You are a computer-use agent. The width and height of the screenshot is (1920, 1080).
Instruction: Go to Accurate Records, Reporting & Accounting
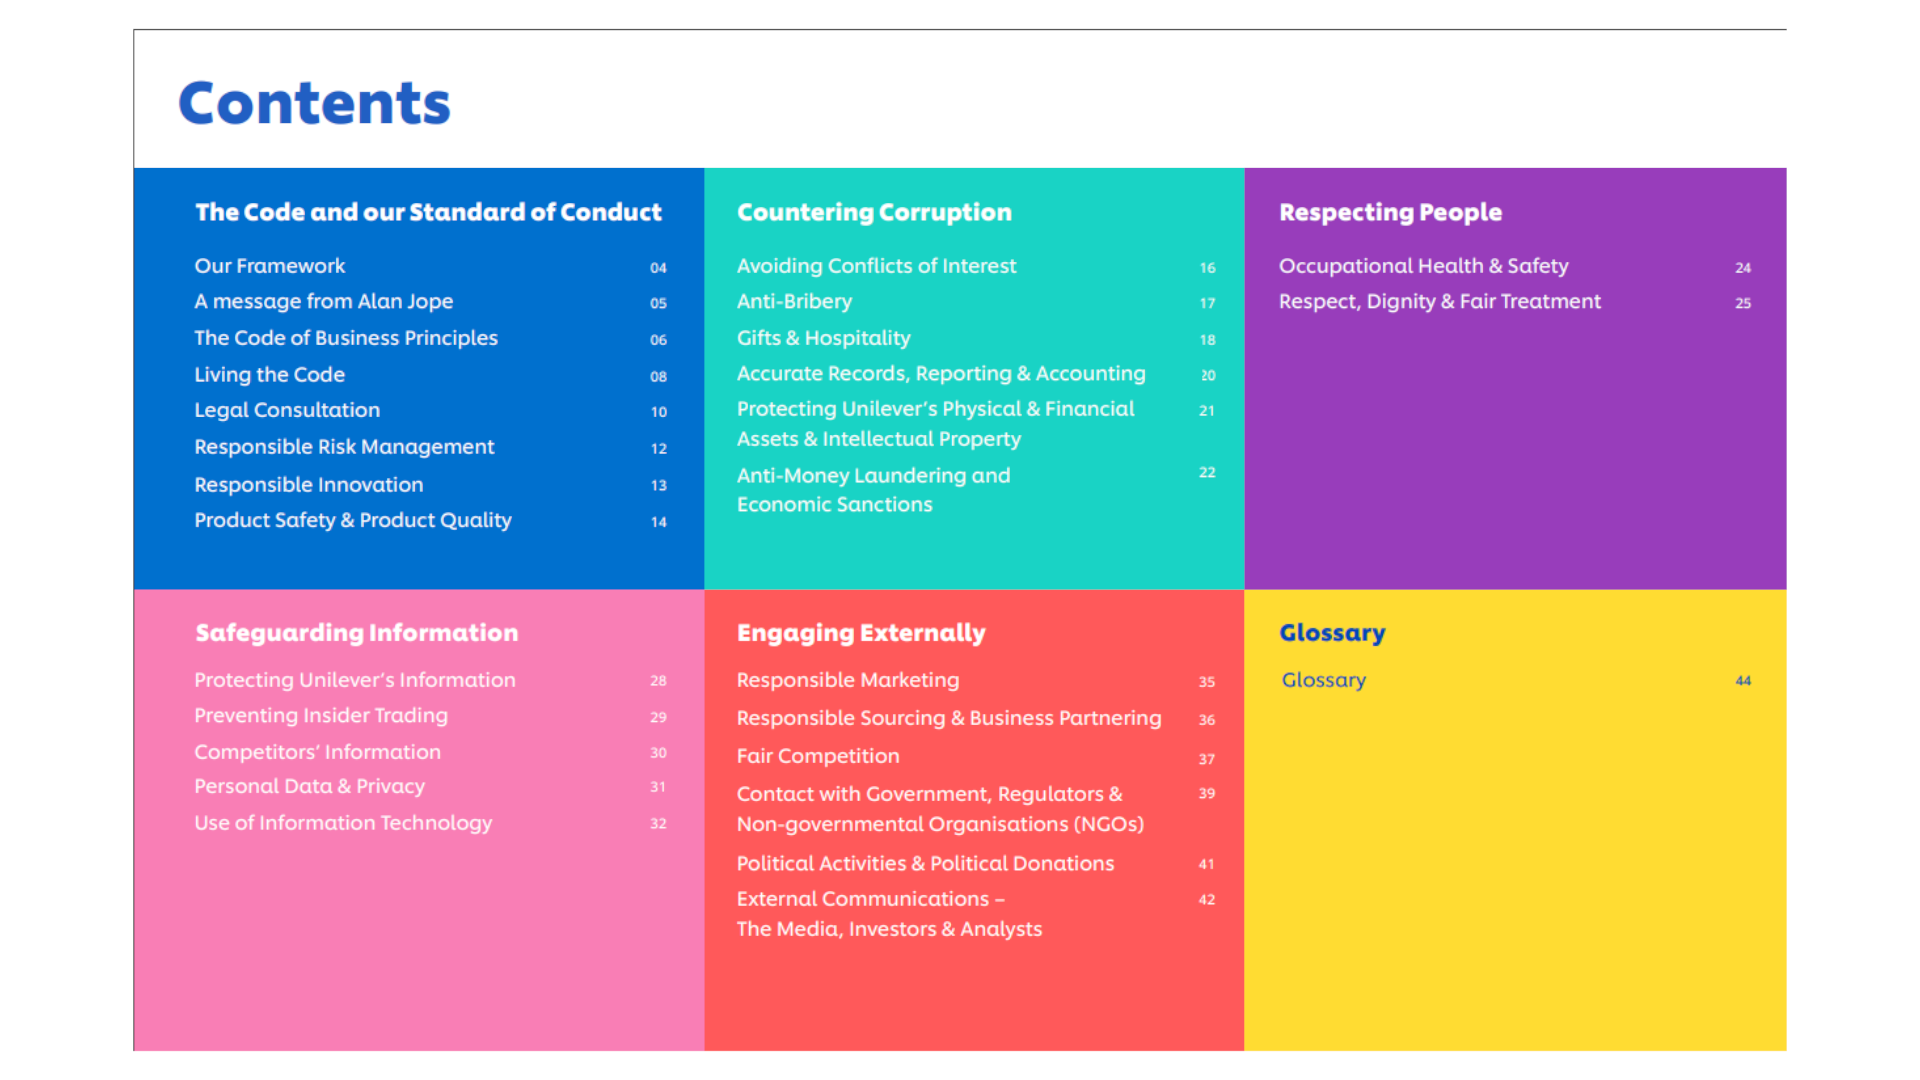click(x=940, y=373)
